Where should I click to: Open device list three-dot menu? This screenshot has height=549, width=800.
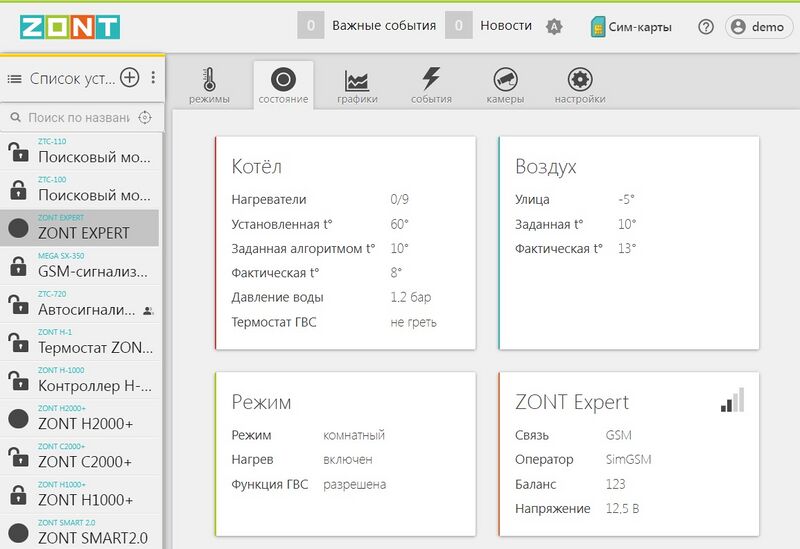coord(153,78)
